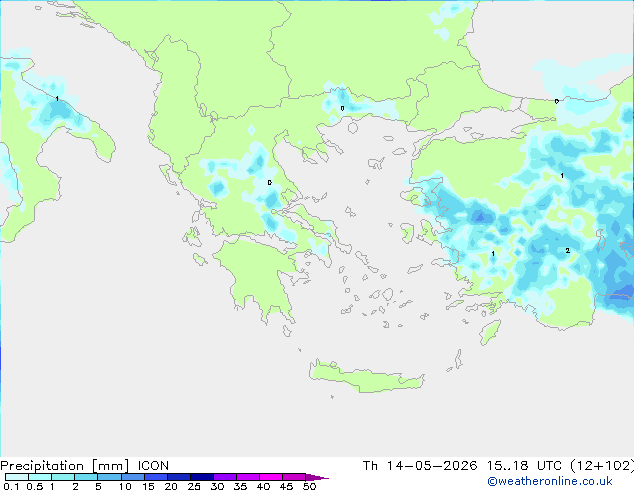Pick the legend swatch between 2 and 5

pos(86,477)
